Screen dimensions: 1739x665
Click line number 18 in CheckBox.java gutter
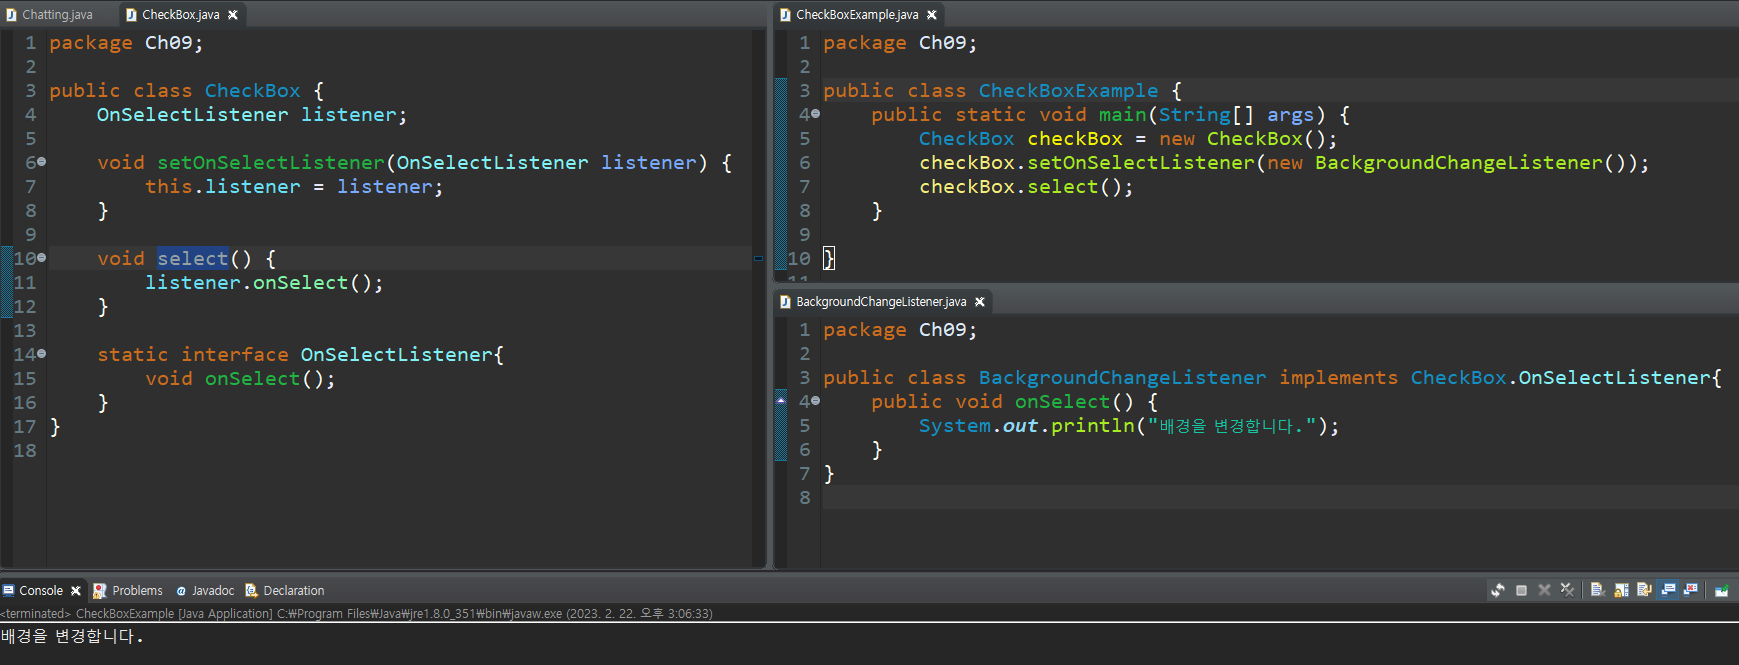(x=25, y=450)
